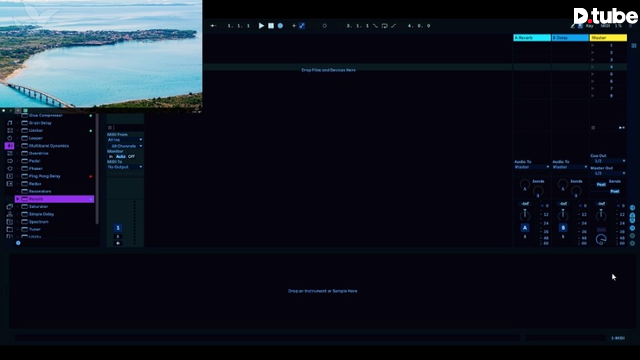640x360 pixels.
Task: Toggle the MIDI track activator 1
Action: [x=118, y=228]
